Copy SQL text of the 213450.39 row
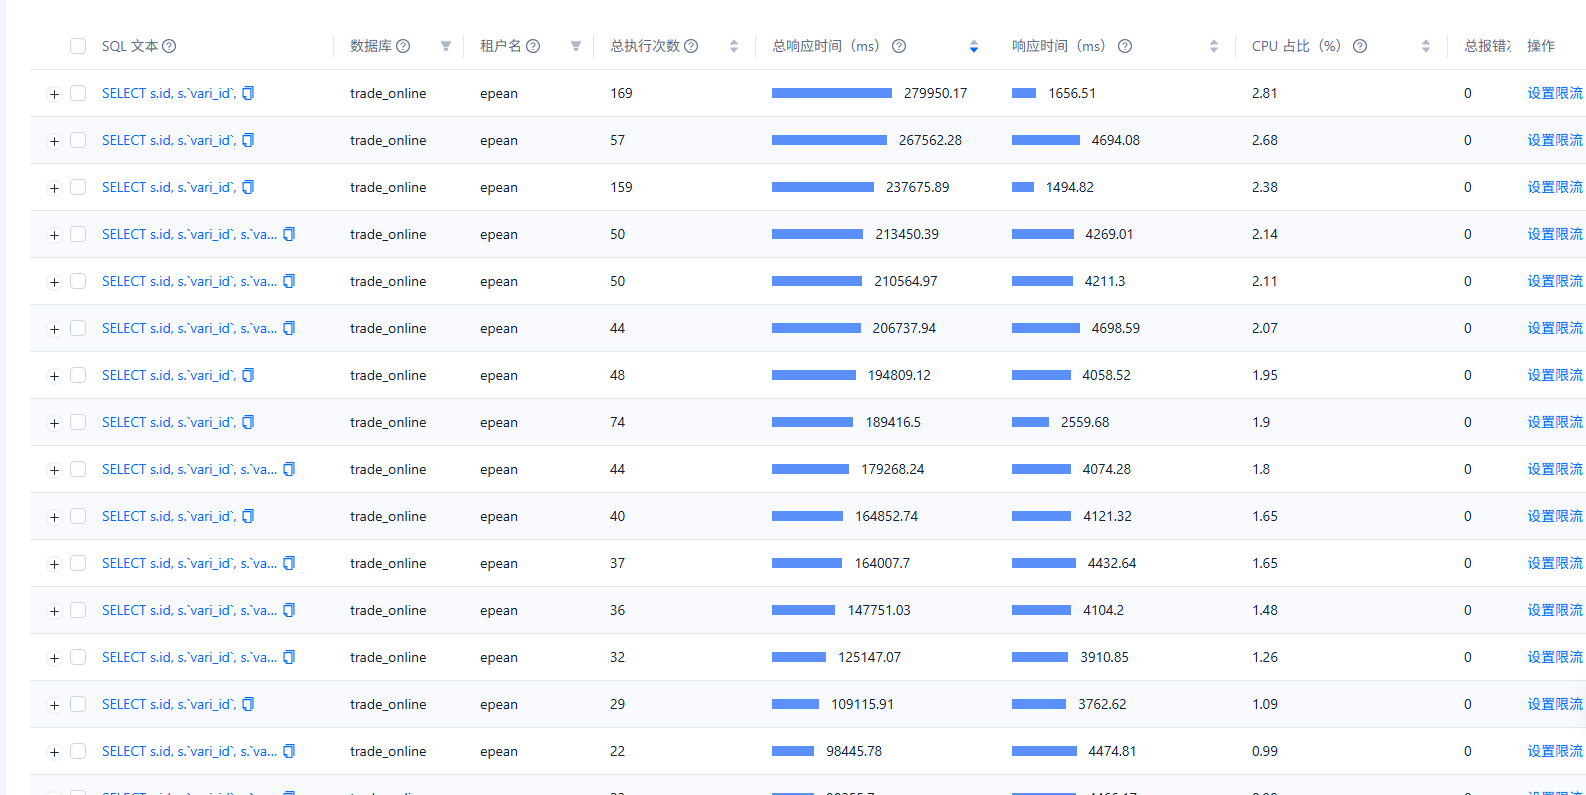Image resolution: width=1586 pixels, height=795 pixels. [x=289, y=234]
